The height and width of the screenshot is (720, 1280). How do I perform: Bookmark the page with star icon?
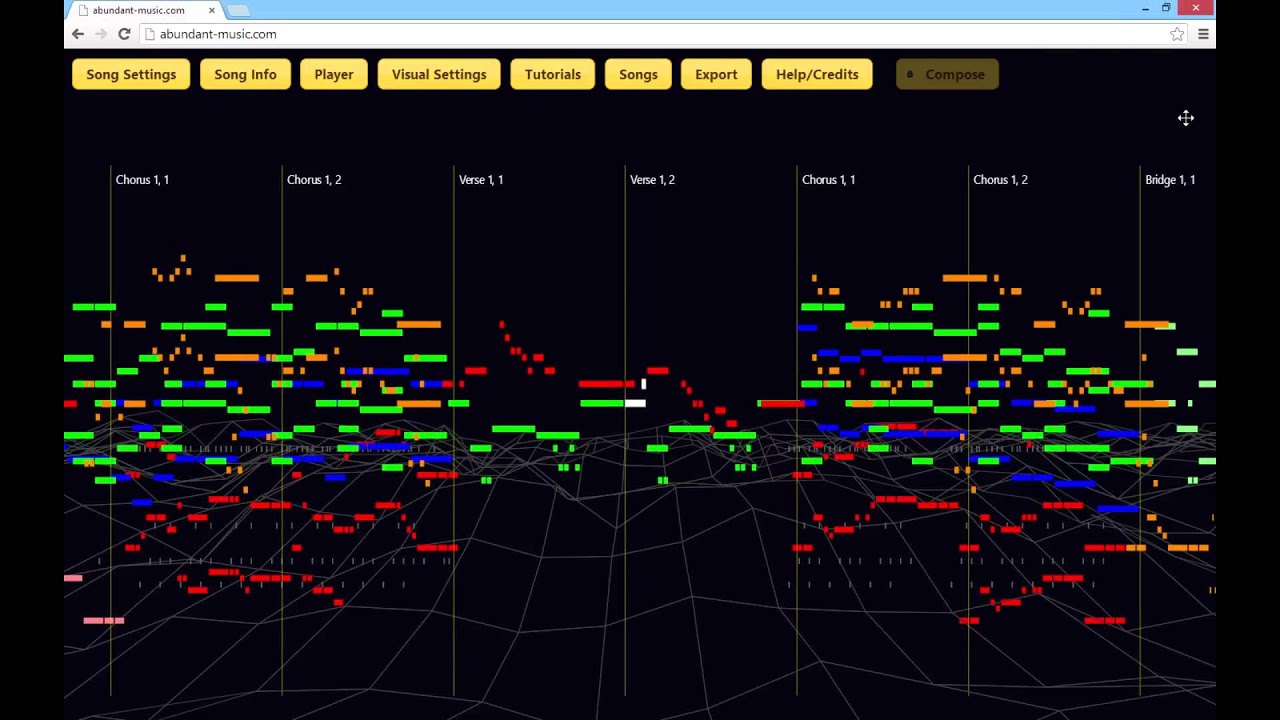point(1177,34)
